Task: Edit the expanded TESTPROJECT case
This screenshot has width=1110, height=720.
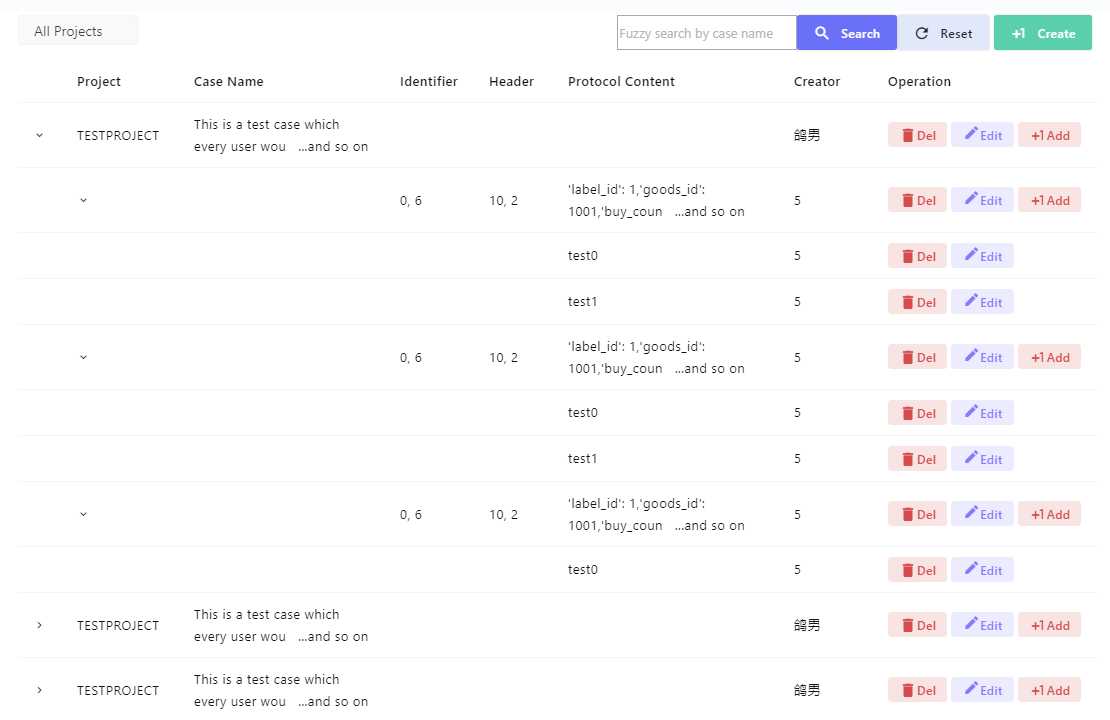Action: pyautogui.click(x=983, y=135)
